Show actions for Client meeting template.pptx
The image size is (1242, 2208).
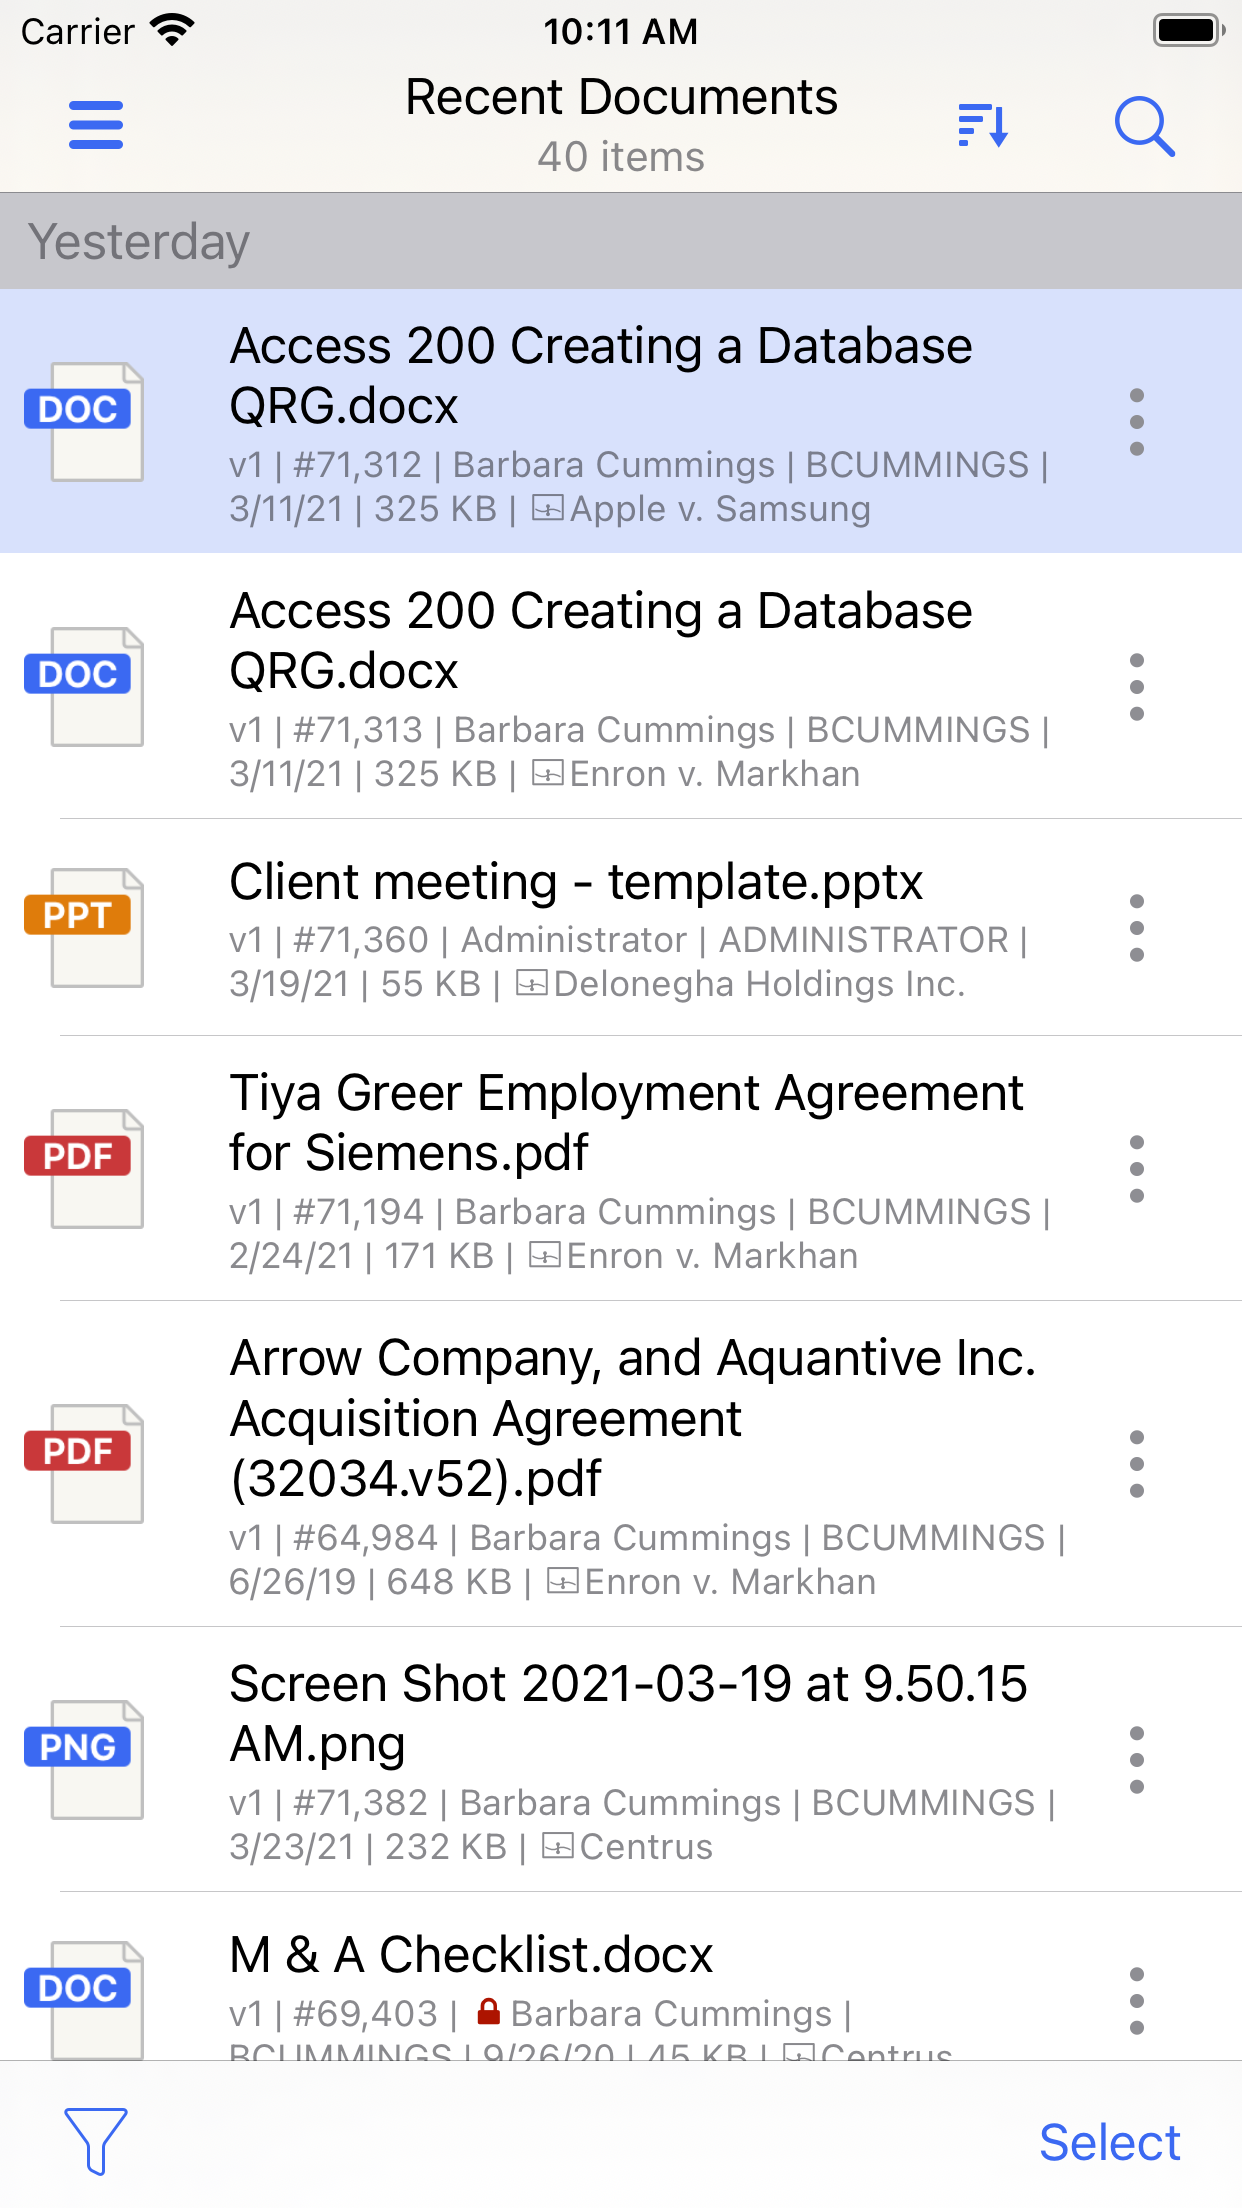1137,928
